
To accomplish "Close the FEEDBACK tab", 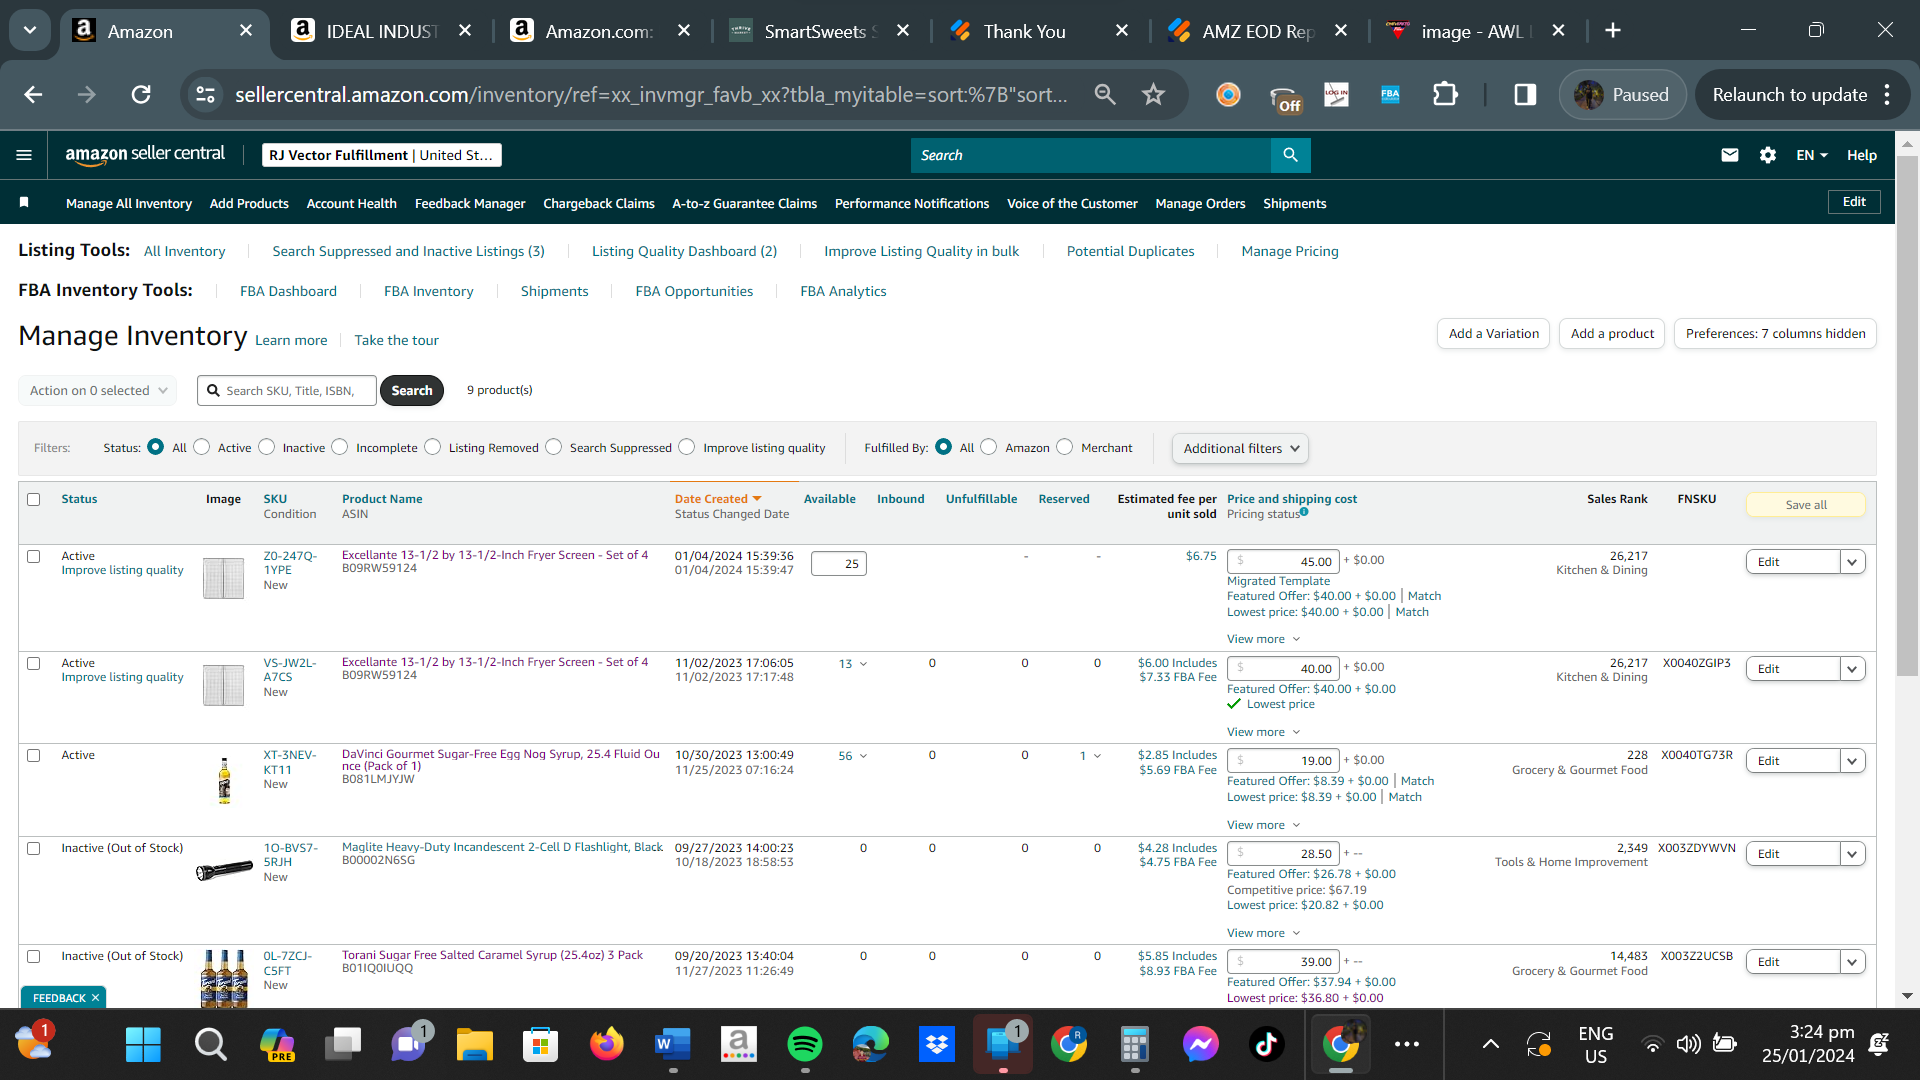I will point(95,998).
